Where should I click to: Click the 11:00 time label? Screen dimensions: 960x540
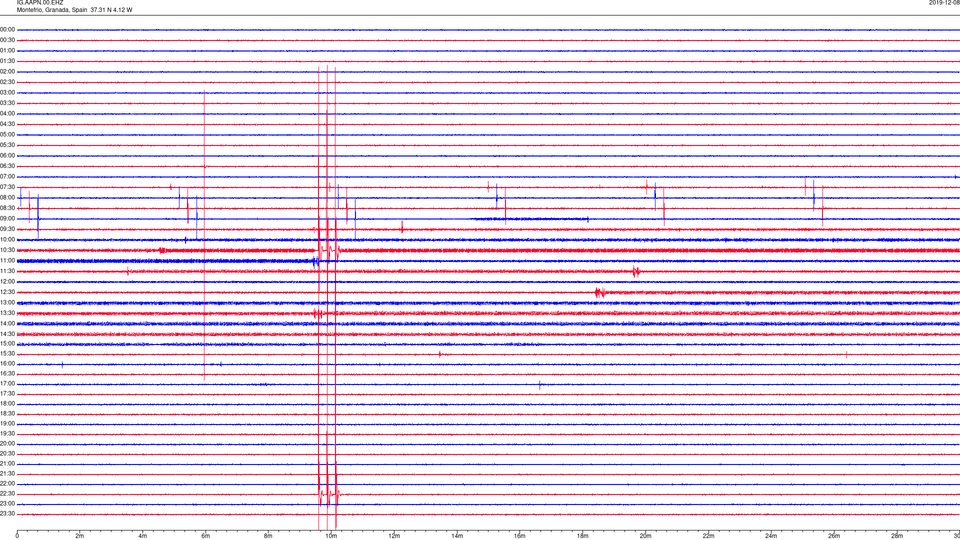tap(7, 260)
